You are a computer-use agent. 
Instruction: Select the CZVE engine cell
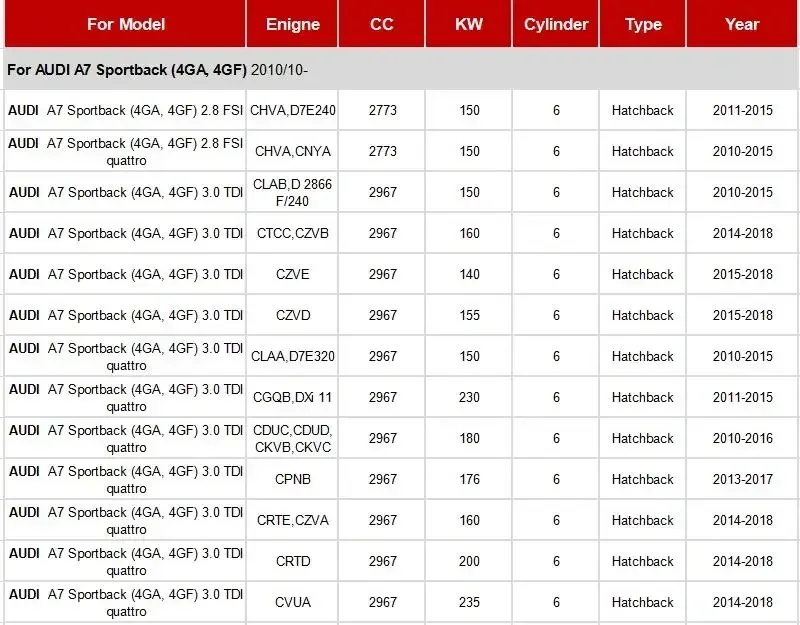click(292, 274)
